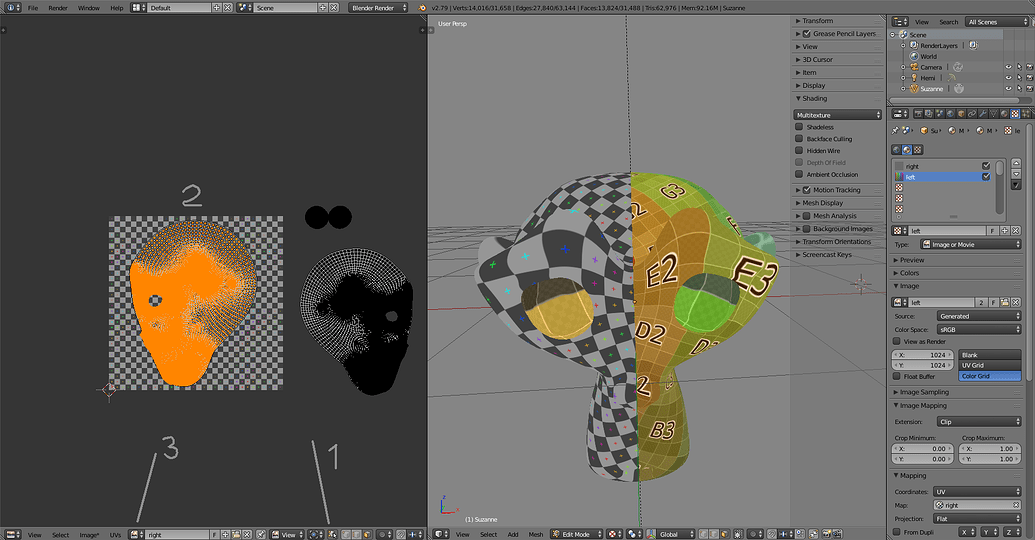Click the Camera object icon in outliner
1035x540 pixels.
click(914, 67)
